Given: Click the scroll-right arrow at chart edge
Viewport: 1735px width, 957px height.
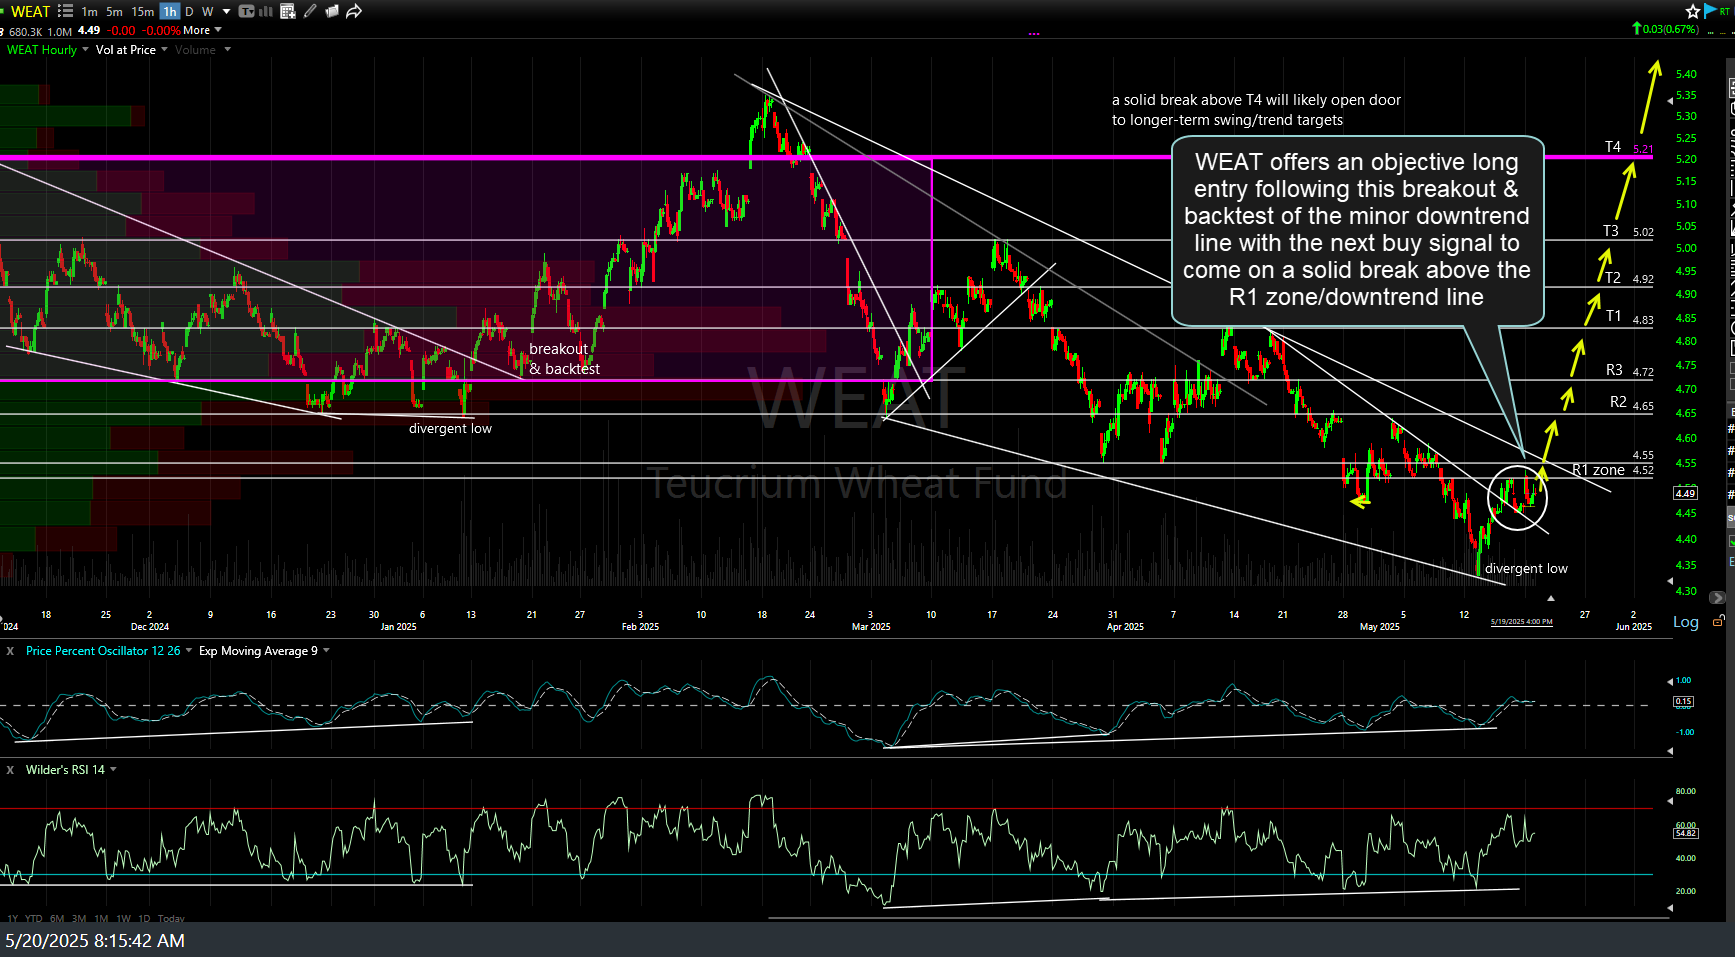Looking at the screenshot, I should coord(1717,597).
